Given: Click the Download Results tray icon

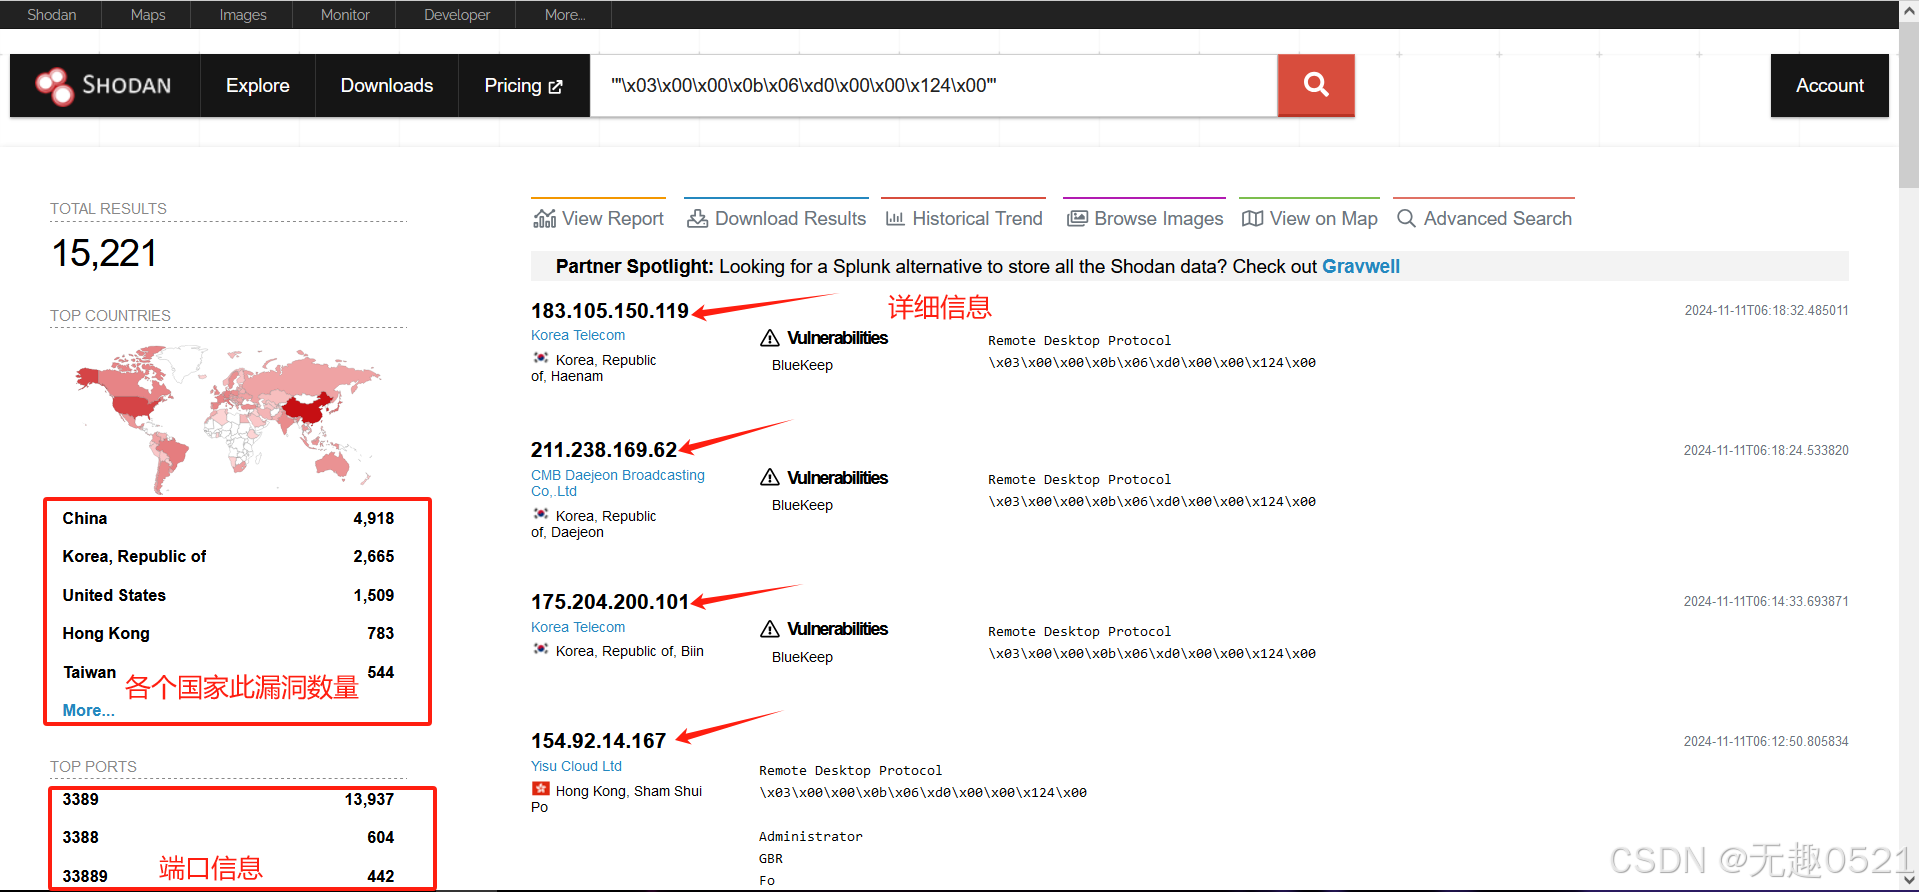Looking at the screenshot, I should 697,218.
